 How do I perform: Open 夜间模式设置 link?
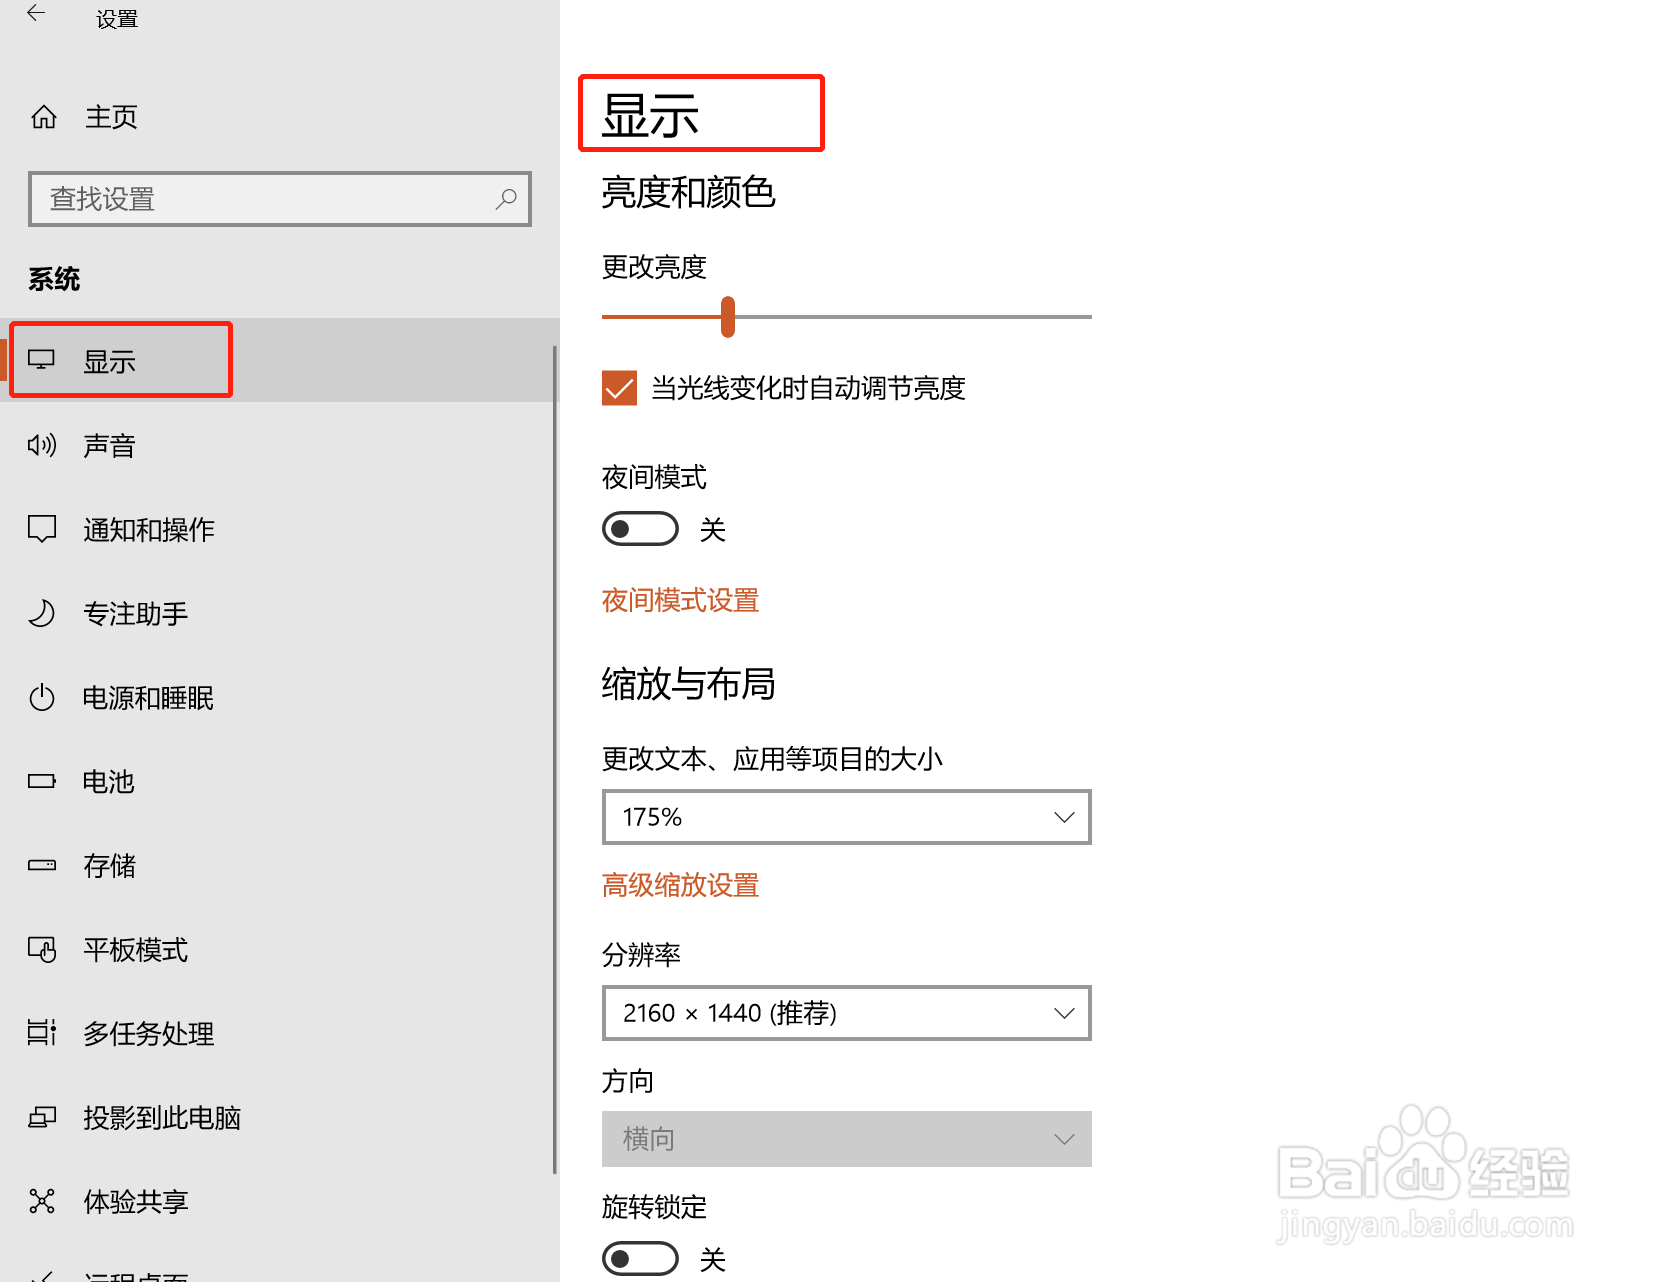click(x=679, y=599)
